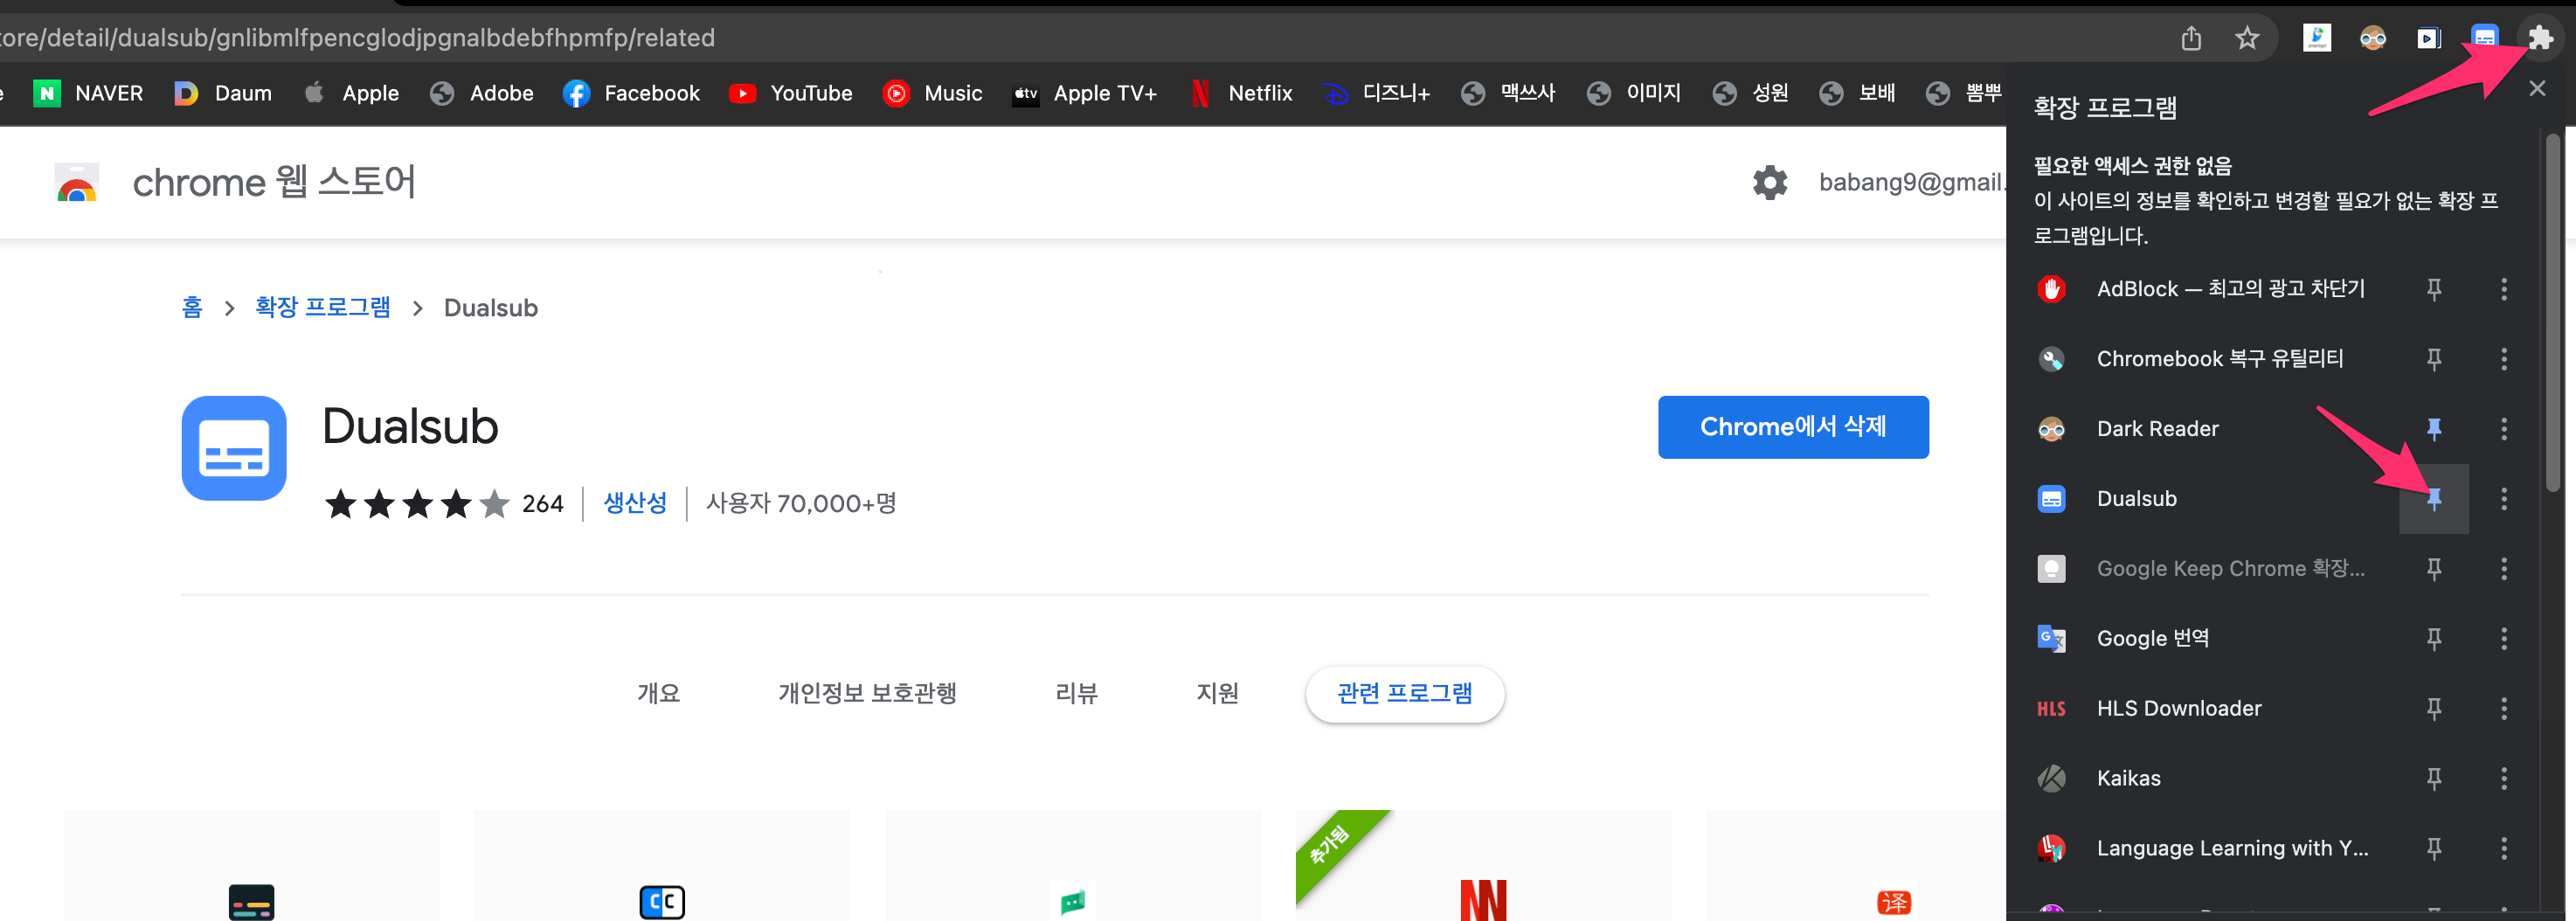Open the Extensions puzzle icon in the toolbar
Image resolution: width=2576 pixels, height=921 pixels.
[x=2540, y=38]
